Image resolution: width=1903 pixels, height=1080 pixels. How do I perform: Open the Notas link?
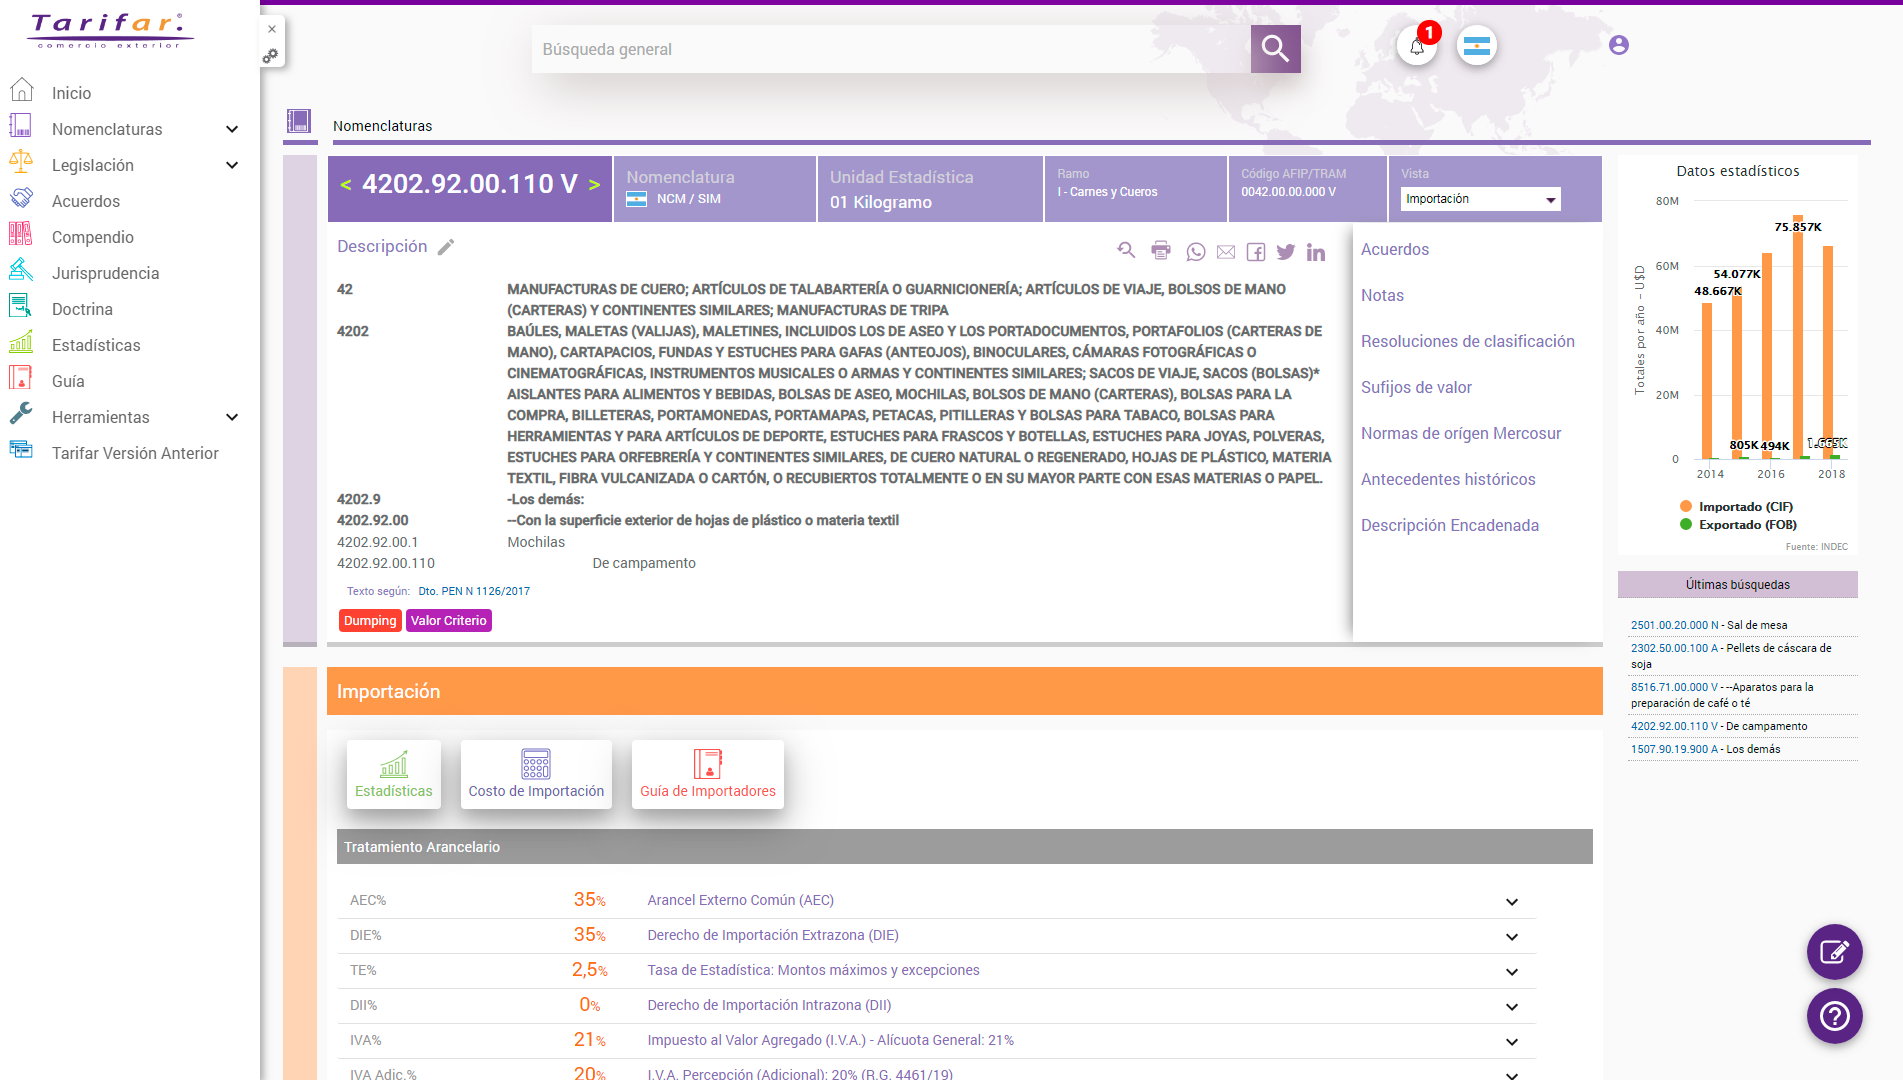(1382, 295)
